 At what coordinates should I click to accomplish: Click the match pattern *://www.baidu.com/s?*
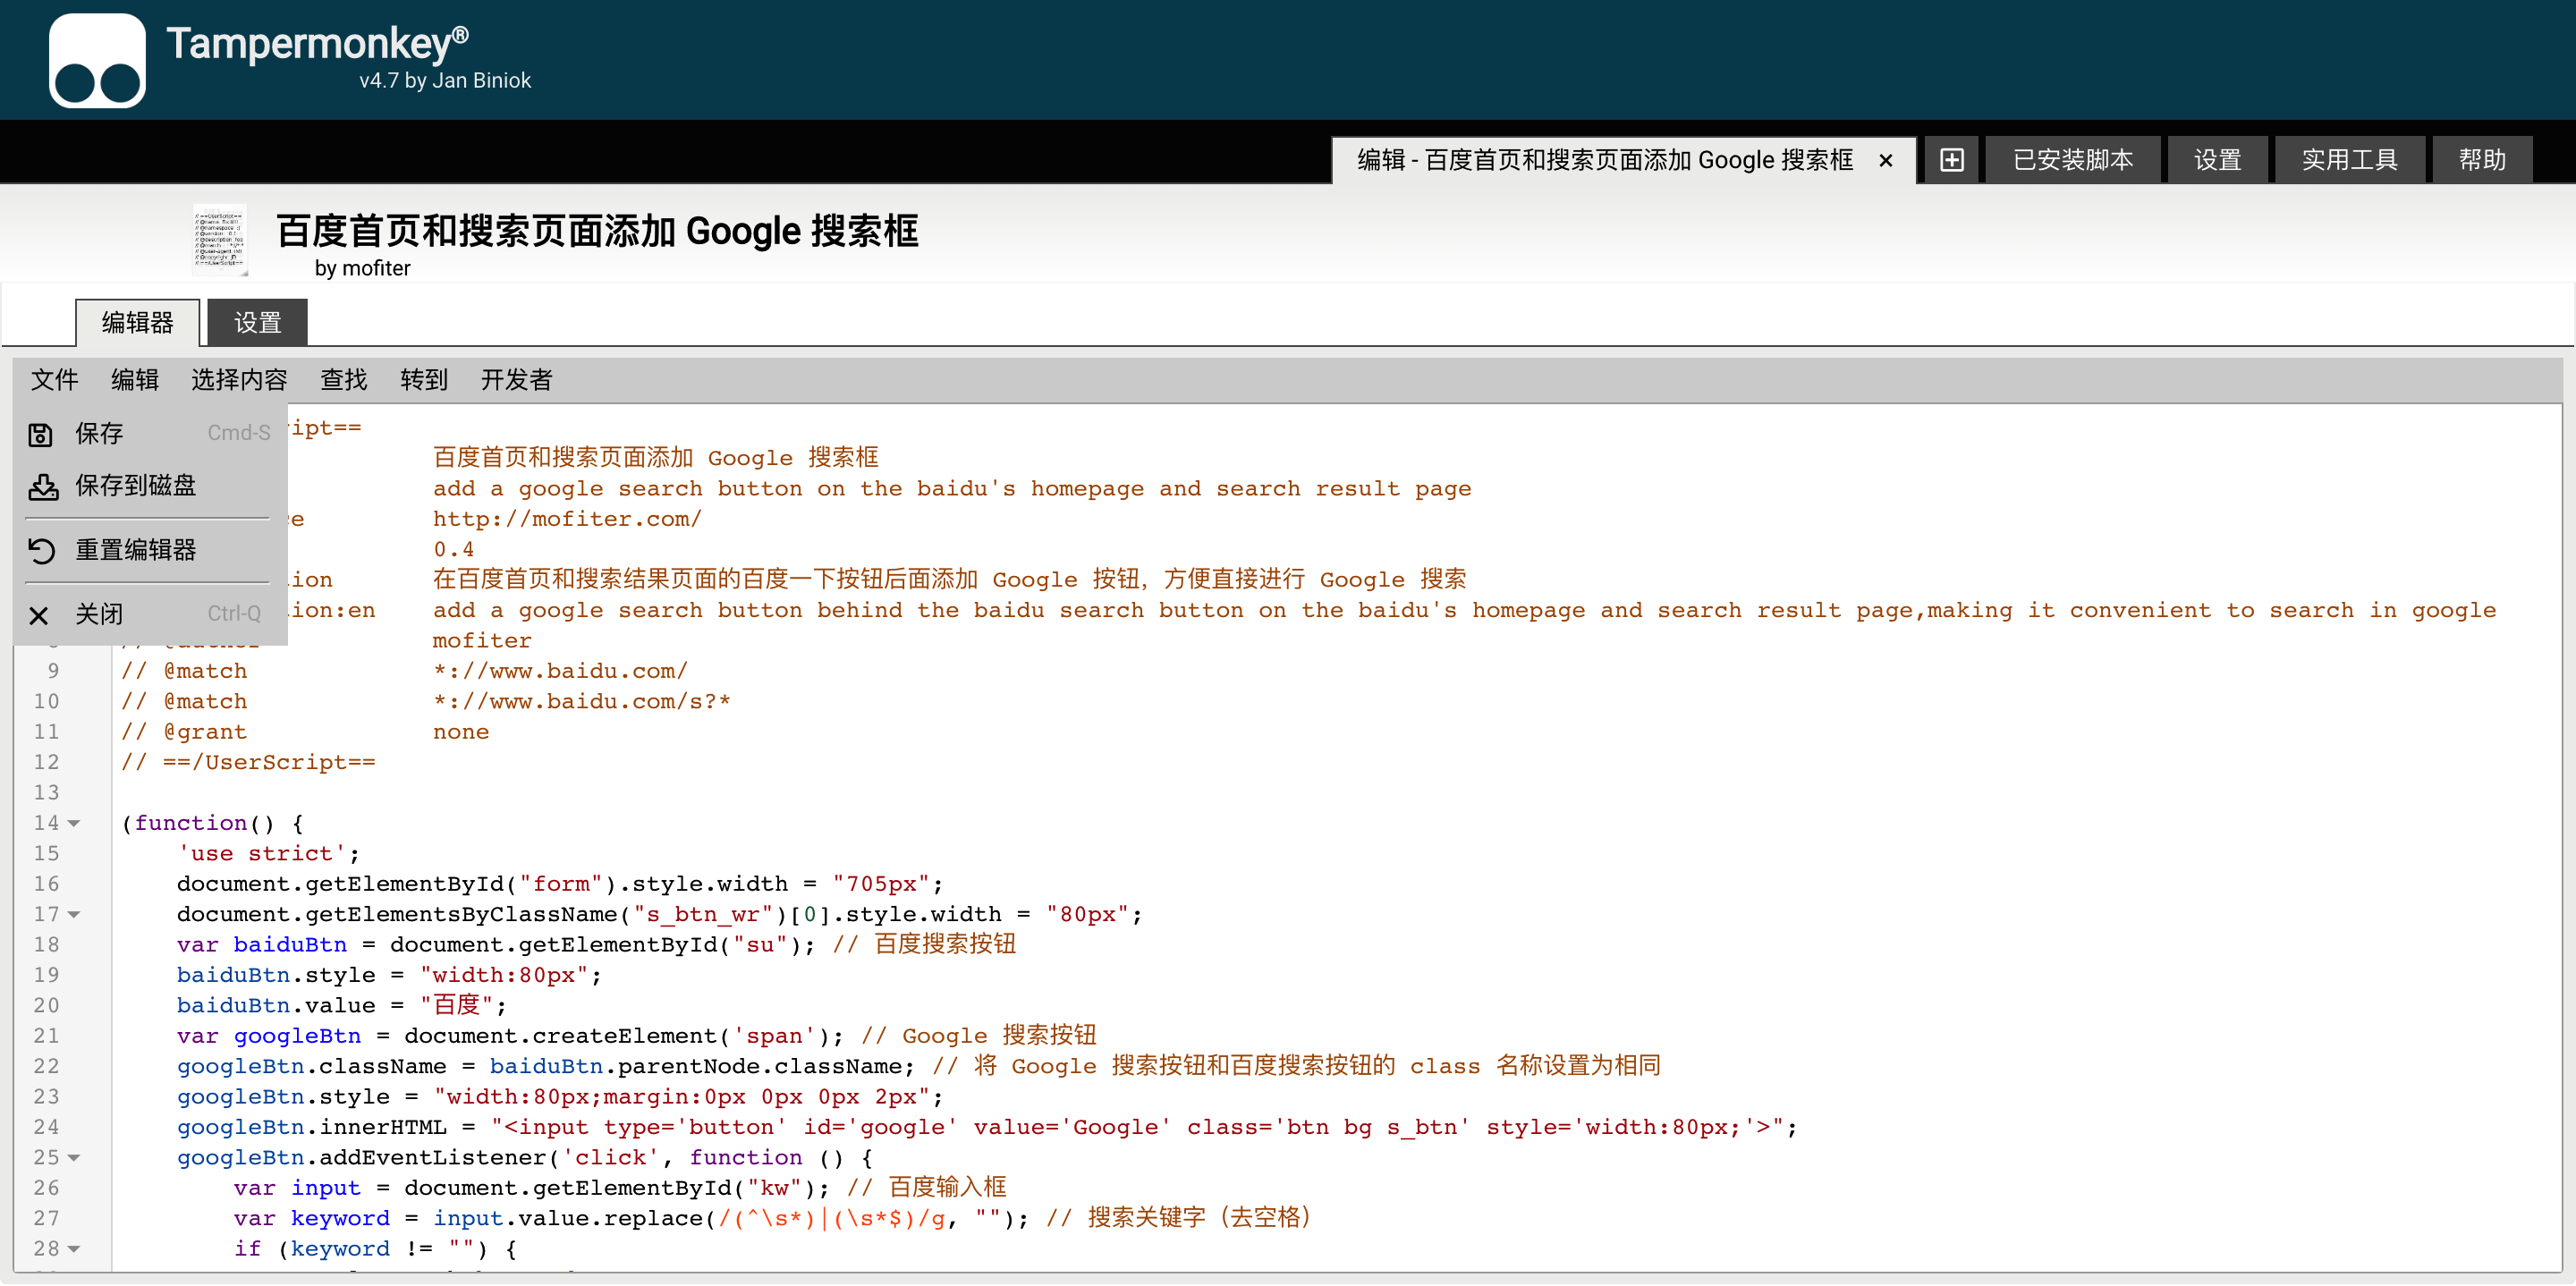pos(581,701)
